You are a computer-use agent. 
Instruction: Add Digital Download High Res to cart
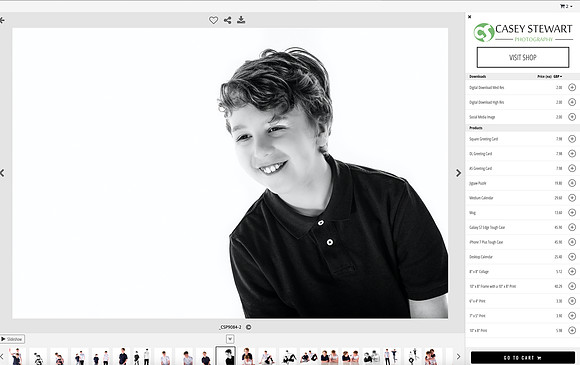click(572, 102)
